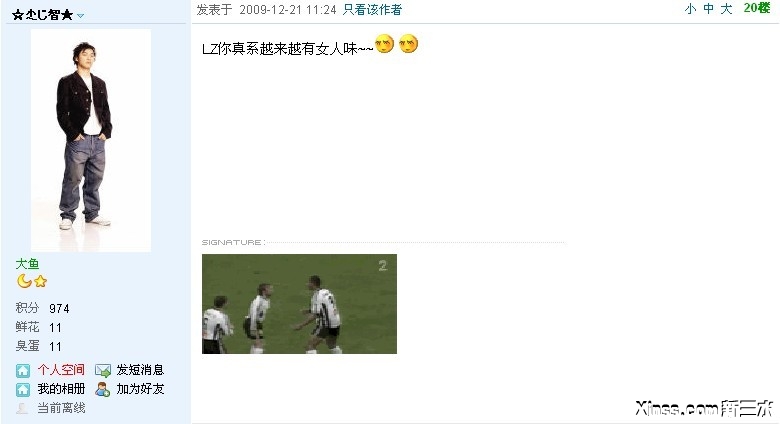Set font size to 小

(690, 9)
